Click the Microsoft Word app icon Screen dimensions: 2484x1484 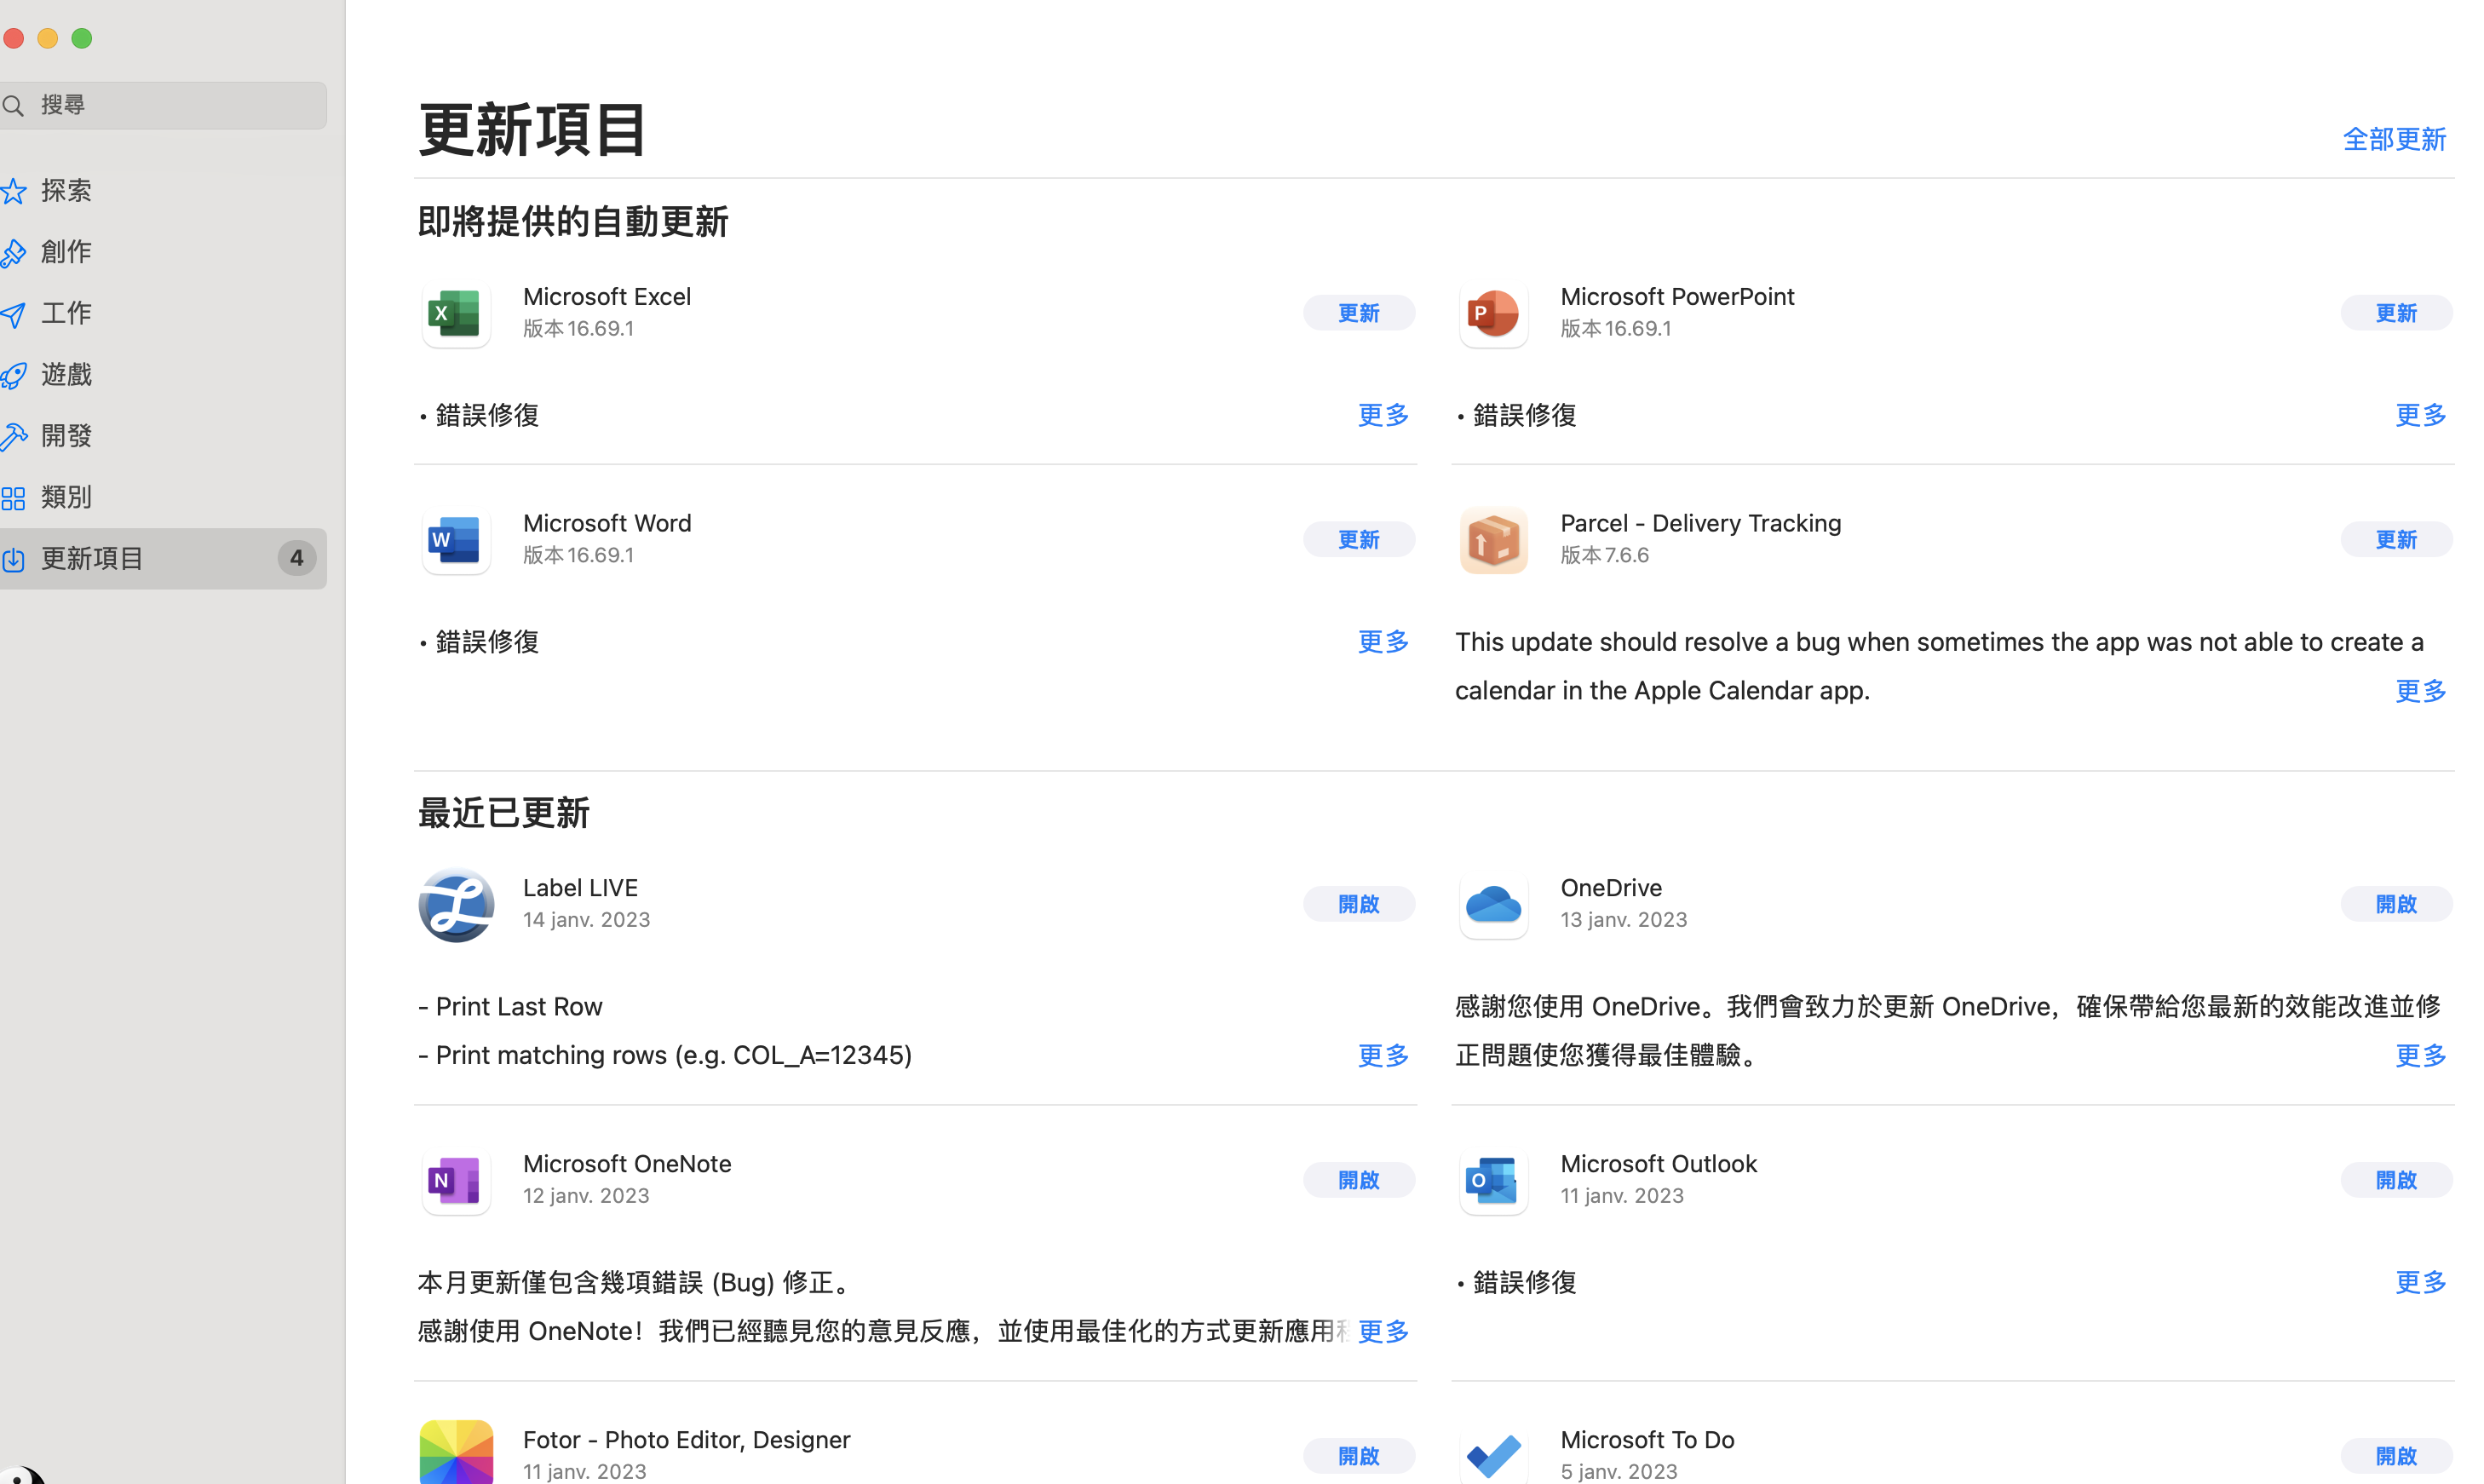point(455,540)
